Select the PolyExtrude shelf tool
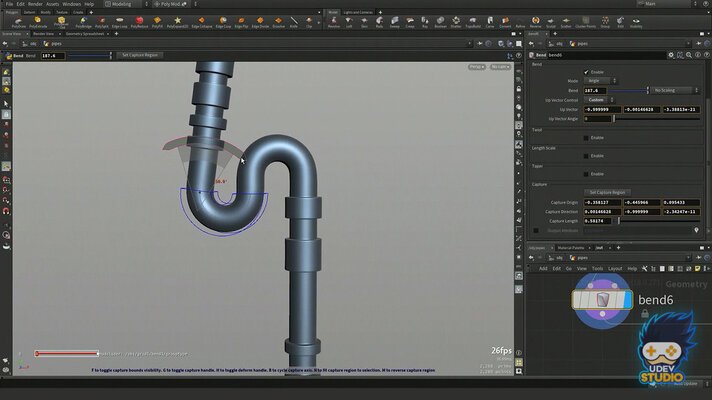 tap(39, 20)
